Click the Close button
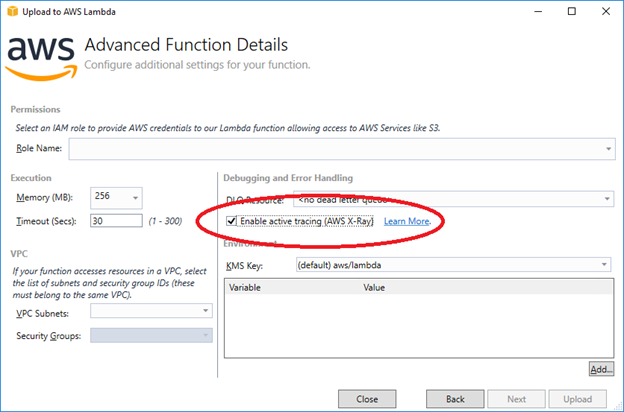Image resolution: width=624 pixels, height=412 pixels. [367, 399]
